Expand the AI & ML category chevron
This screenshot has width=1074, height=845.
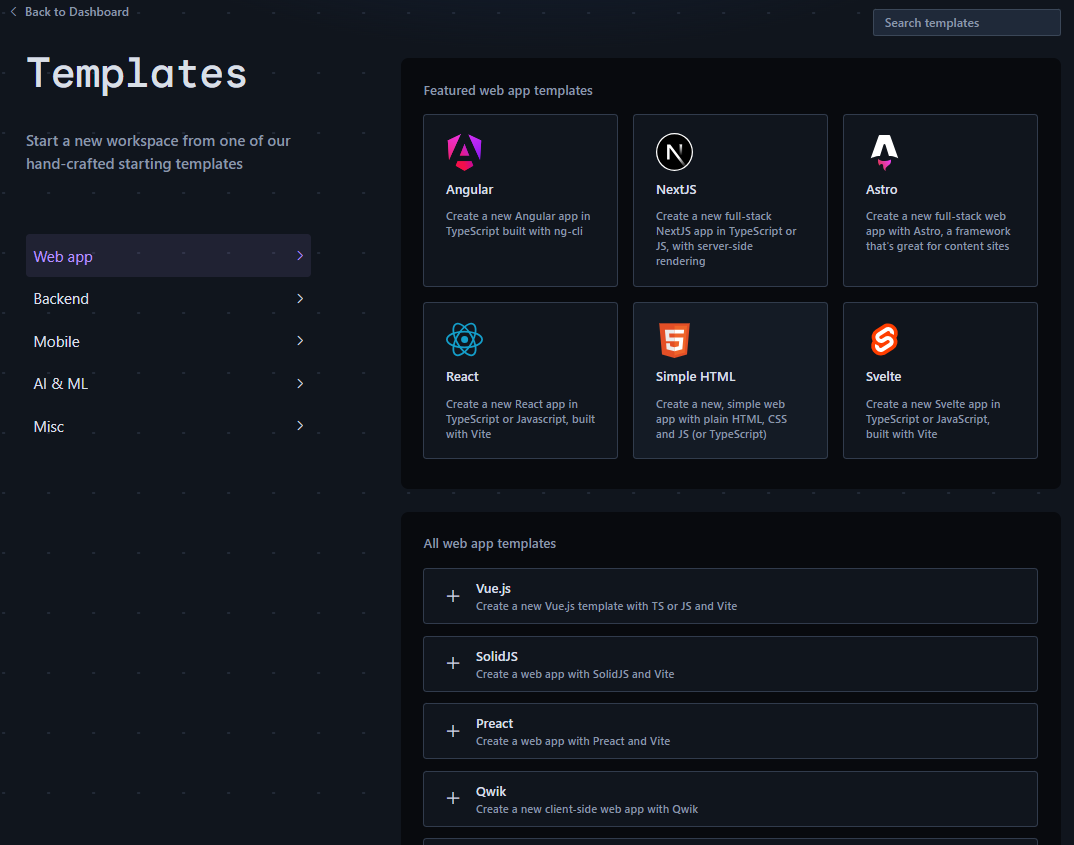[x=300, y=383]
